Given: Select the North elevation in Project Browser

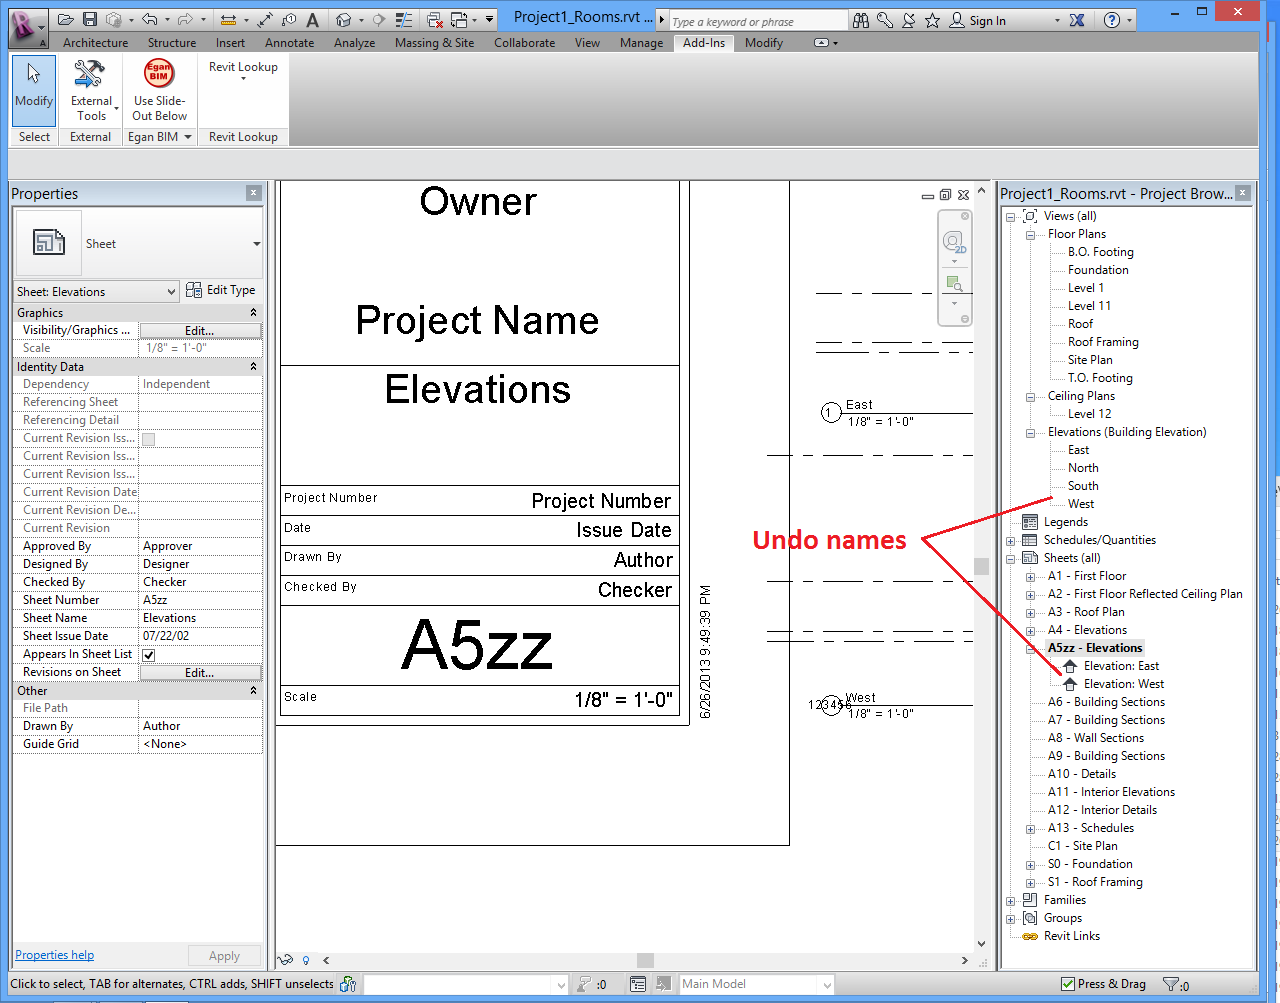Looking at the screenshot, I should tap(1083, 468).
